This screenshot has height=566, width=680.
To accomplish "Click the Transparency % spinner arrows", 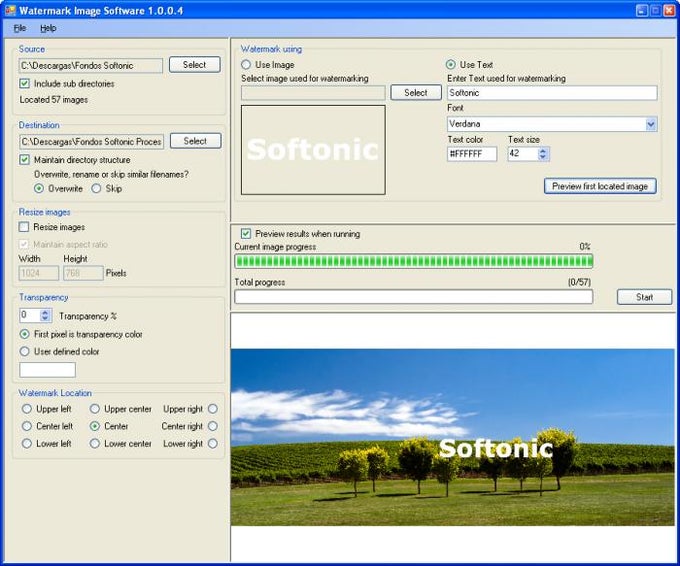I will (45, 315).
